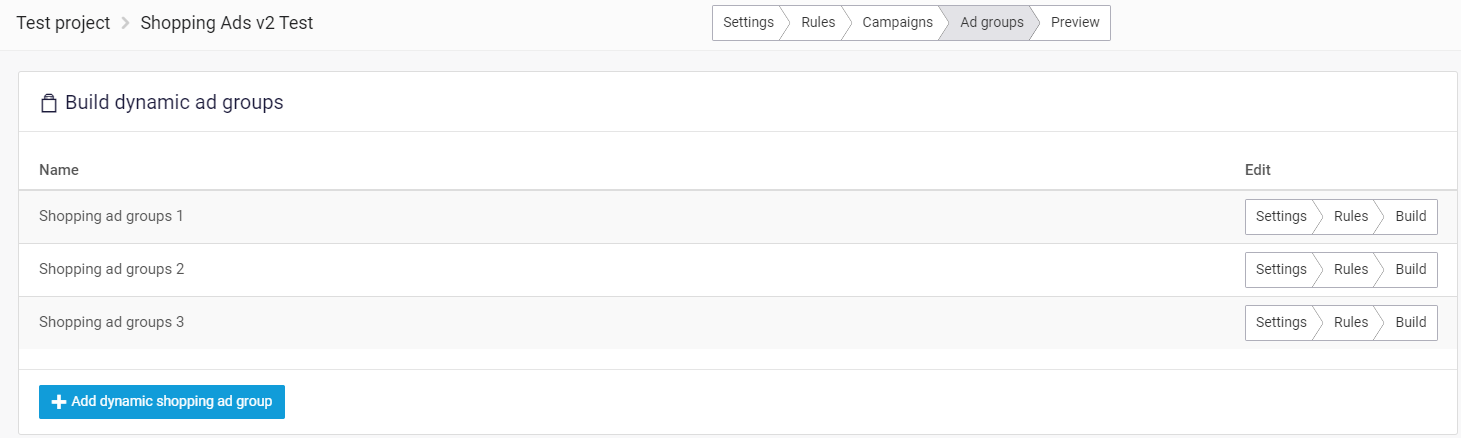Click Add dynamic shopping ad group button

pos(162,402)
